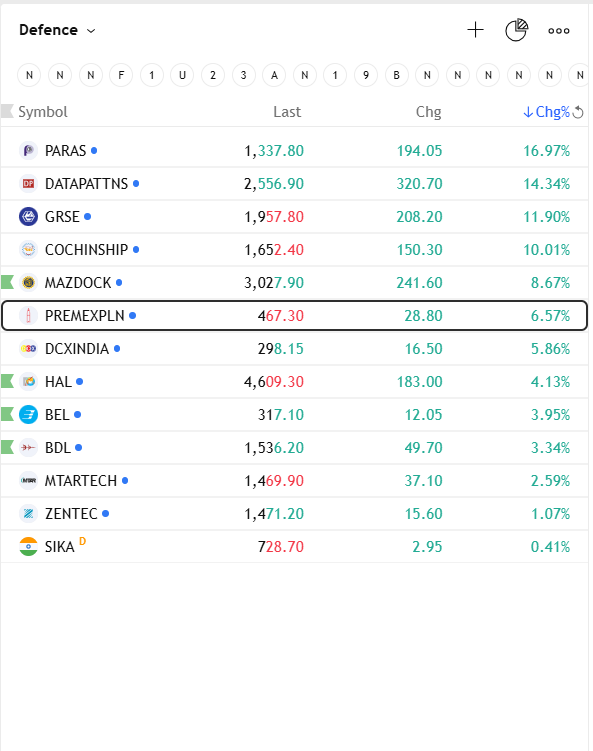593x751 pixels.
Task: Click last price 1,337.80 of PARAS
Action: 274,151
